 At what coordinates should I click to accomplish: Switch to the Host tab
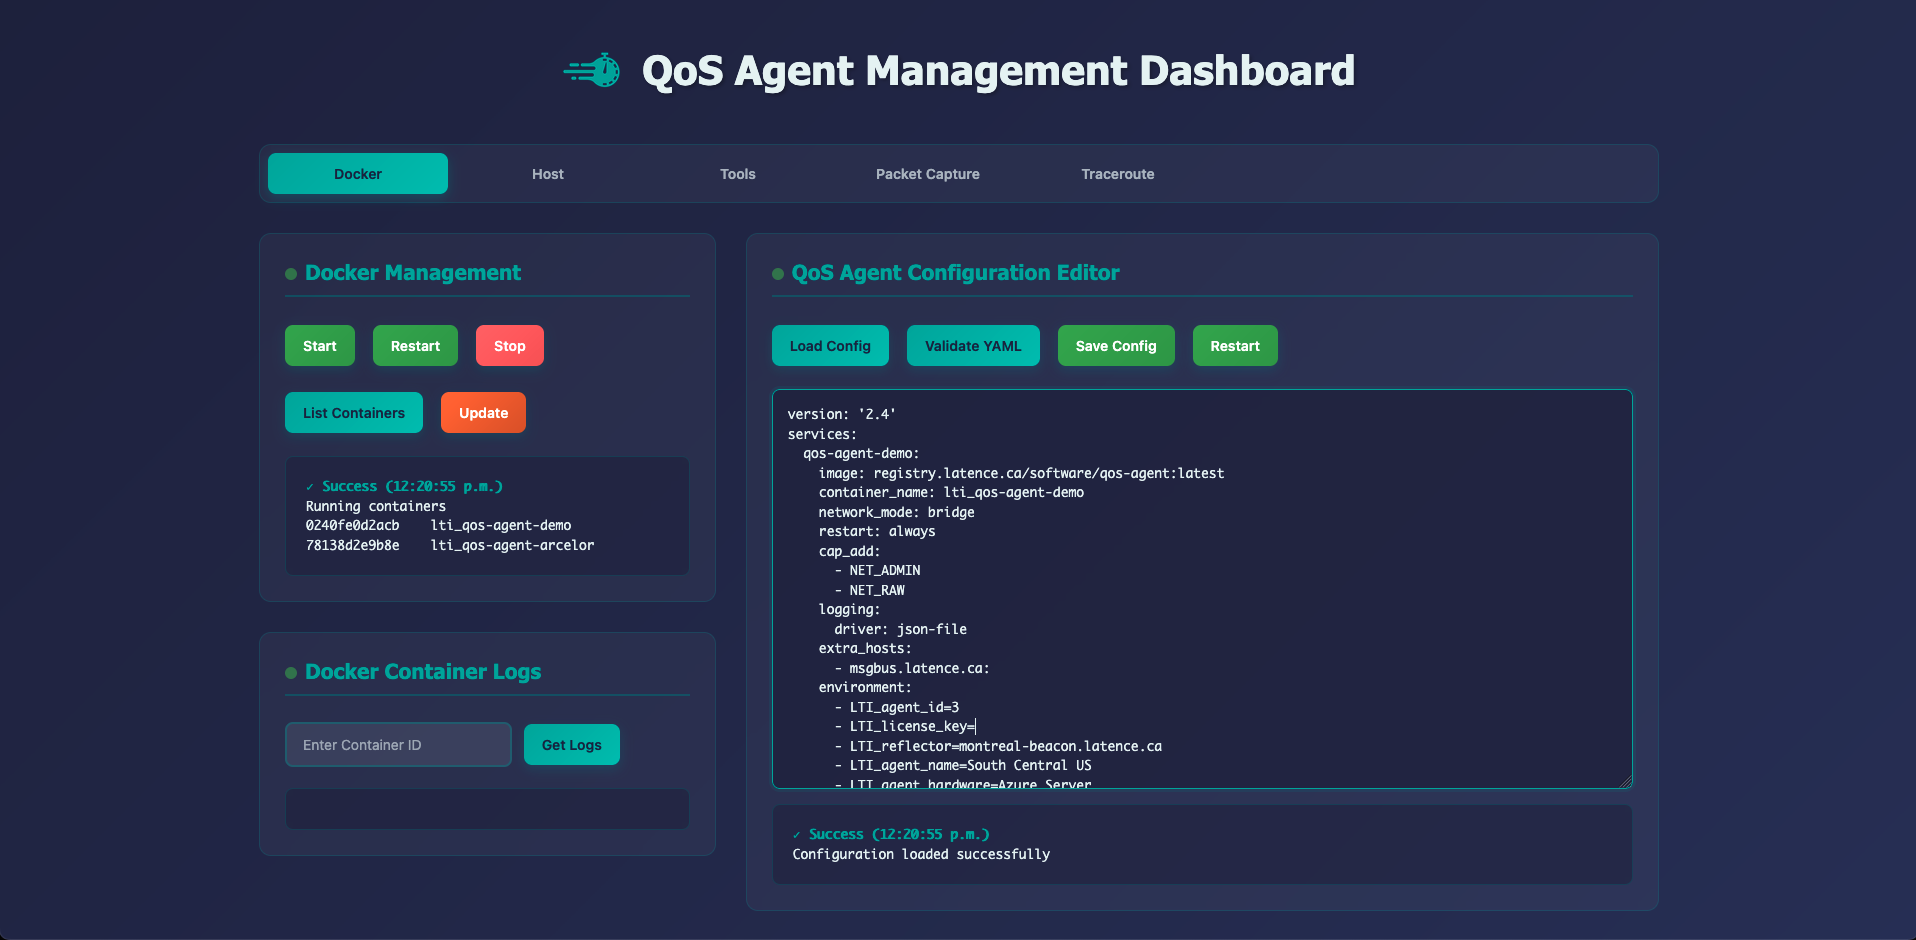click(x=548, y=174)
